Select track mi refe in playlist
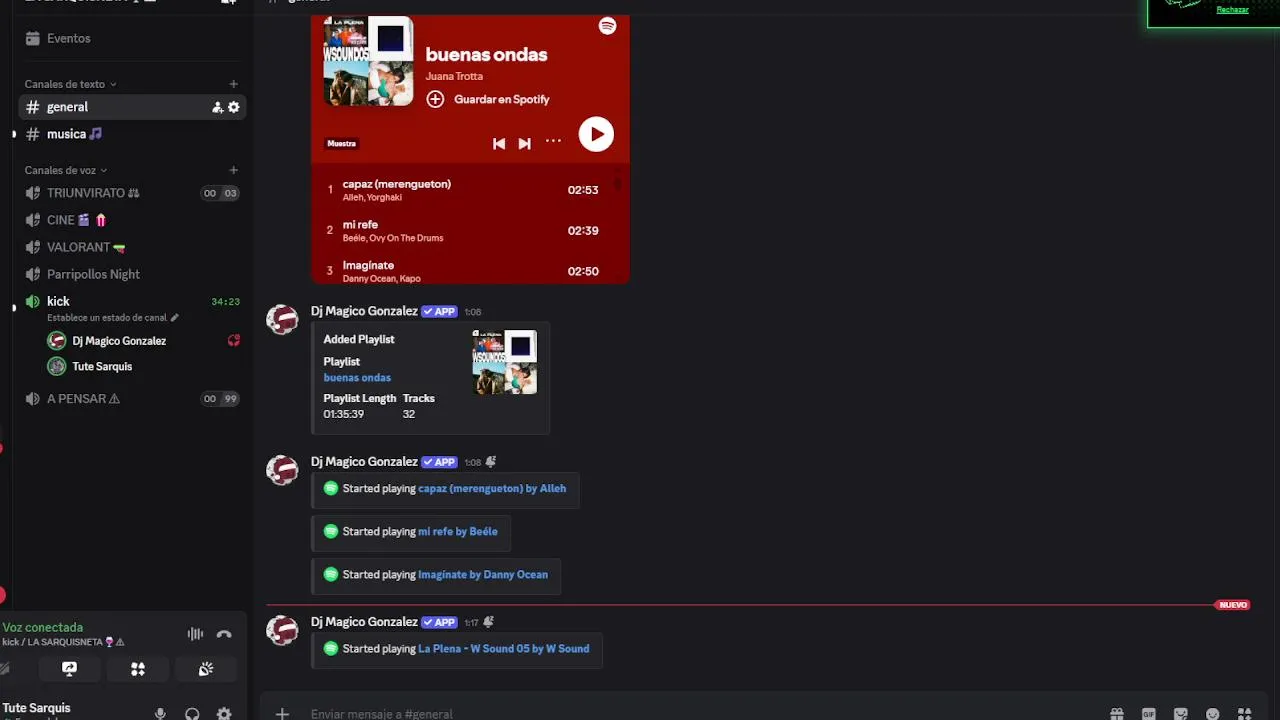The height and width of the screenshot is (720, 1280). (466, 231)
